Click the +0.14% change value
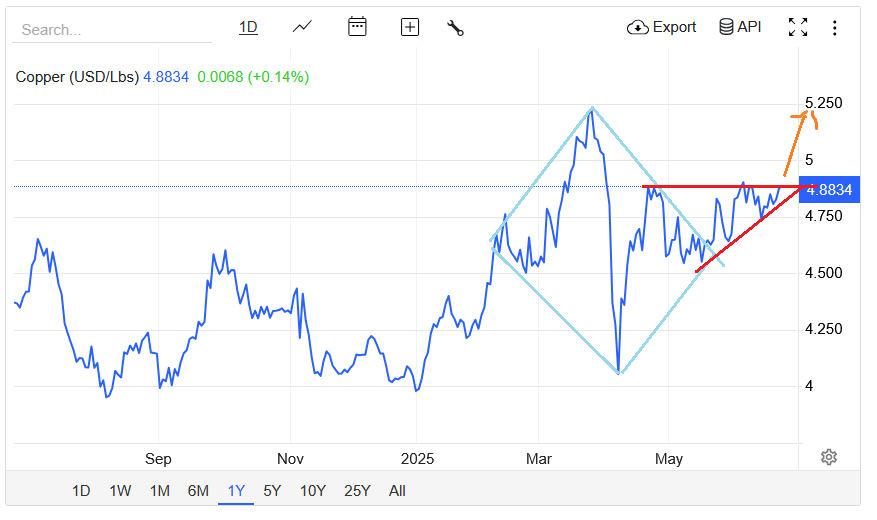The height and width of the screenshot is (520, 877). pyautogui.click(x=279, y=77)
